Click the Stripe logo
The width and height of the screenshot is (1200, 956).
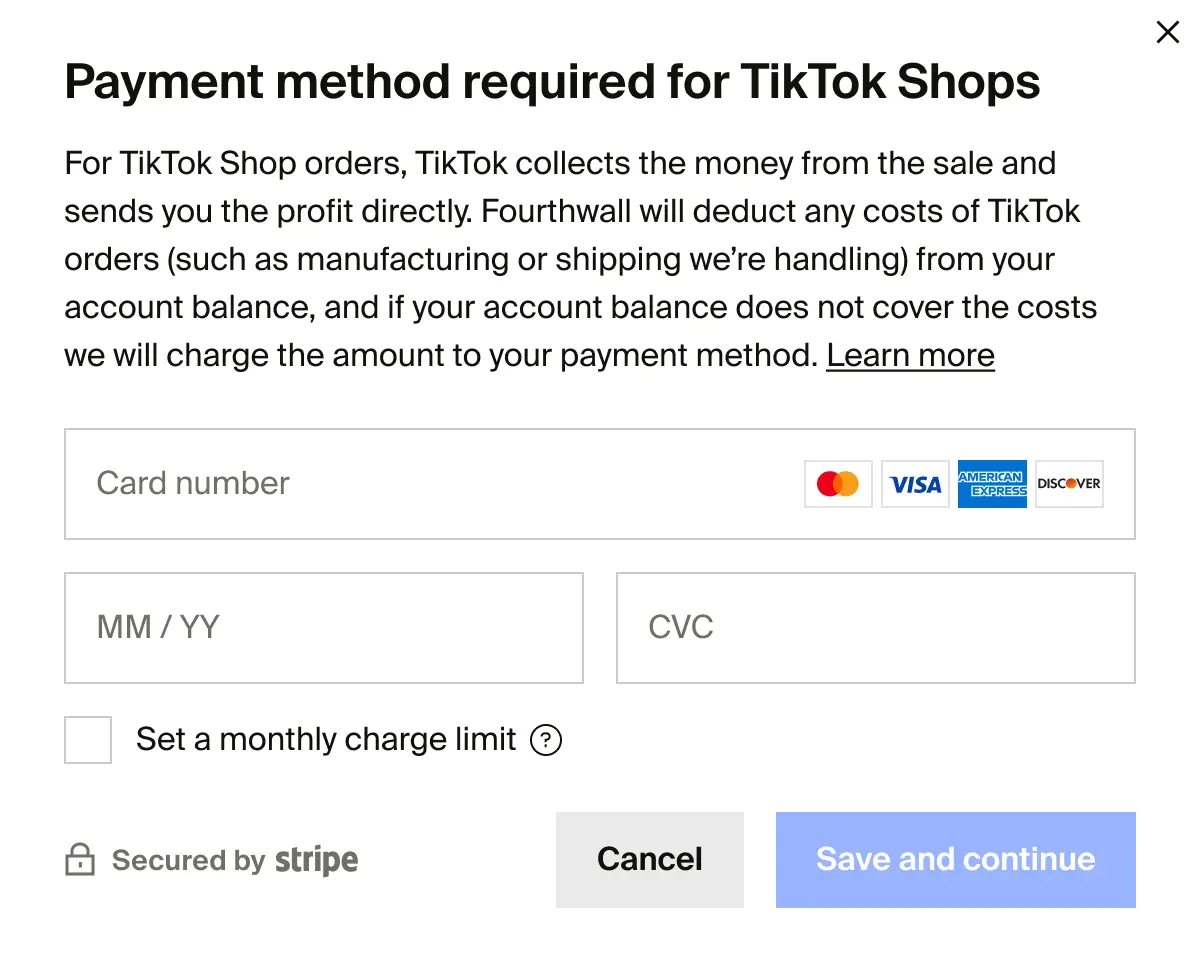[316, 860]
